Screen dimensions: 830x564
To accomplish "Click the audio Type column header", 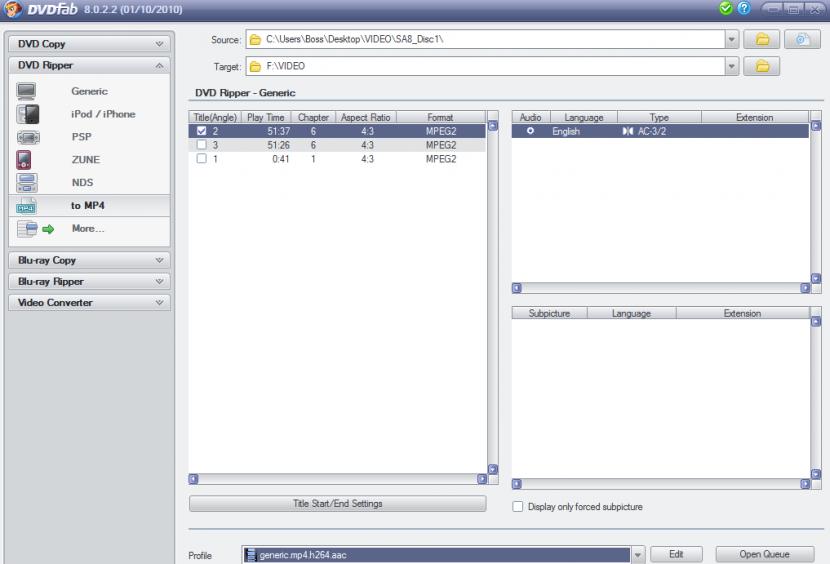I will pos(660,117).
